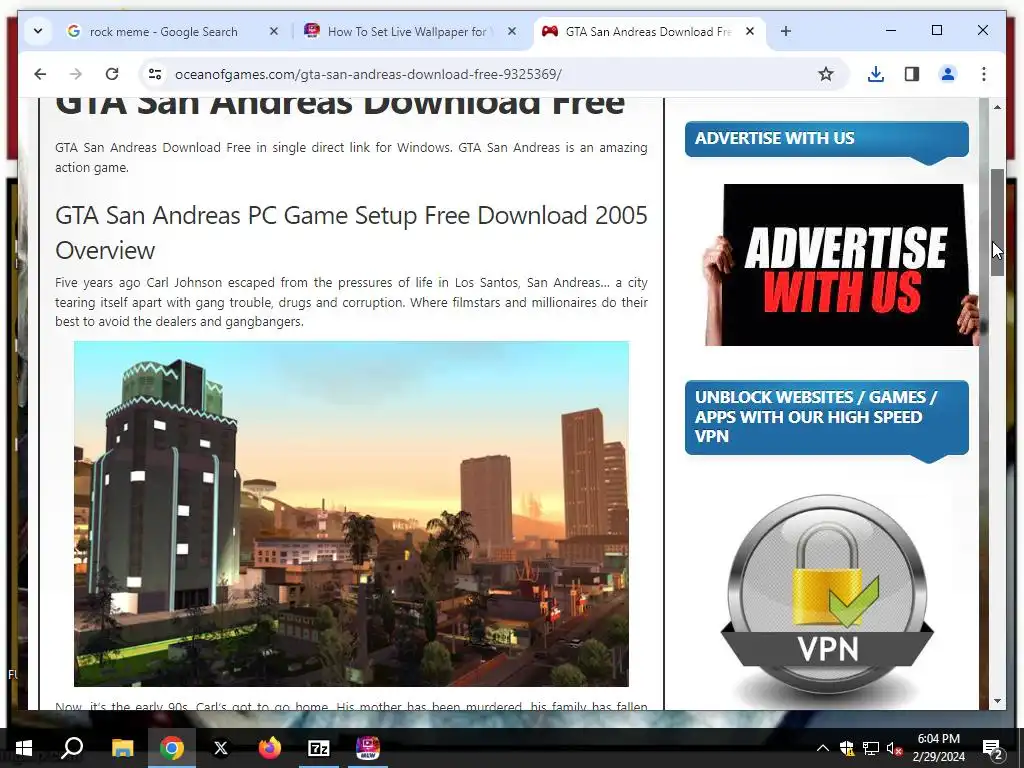Open network status tray icon
The height and width of the screenshot is (768, 1024).
tap(871, 748)
